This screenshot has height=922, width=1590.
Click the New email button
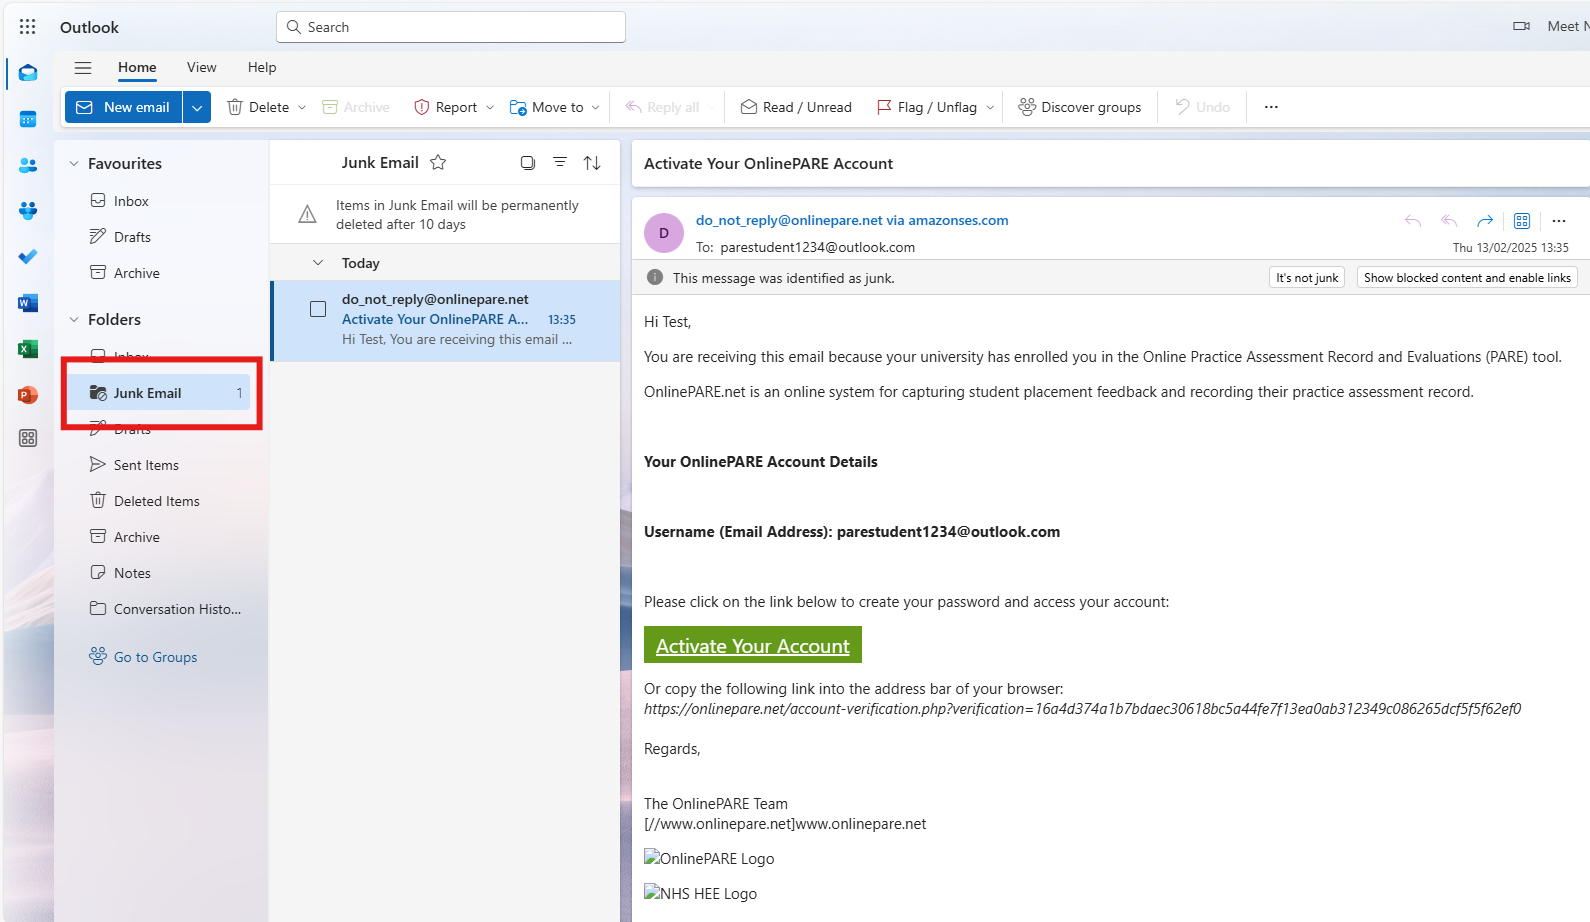(x=124, y=107)
